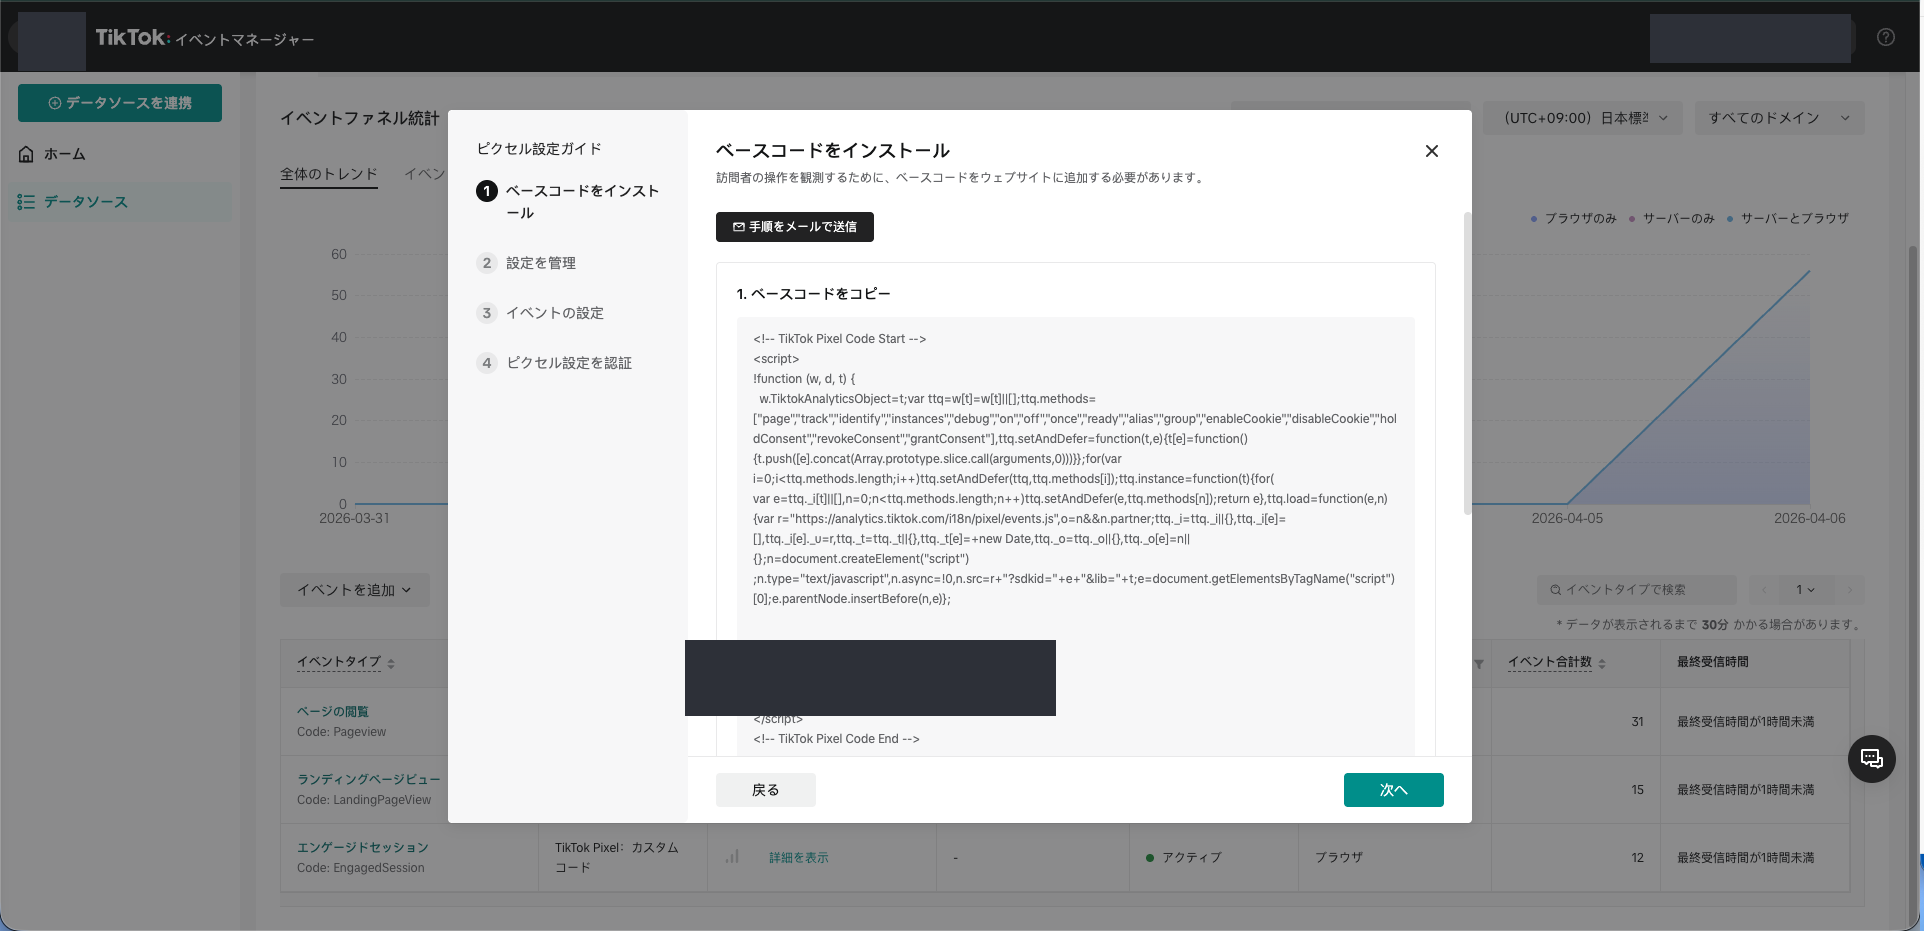Click the help question mark icon
The image size is (1924, 931).
[x=1885, y=37]
